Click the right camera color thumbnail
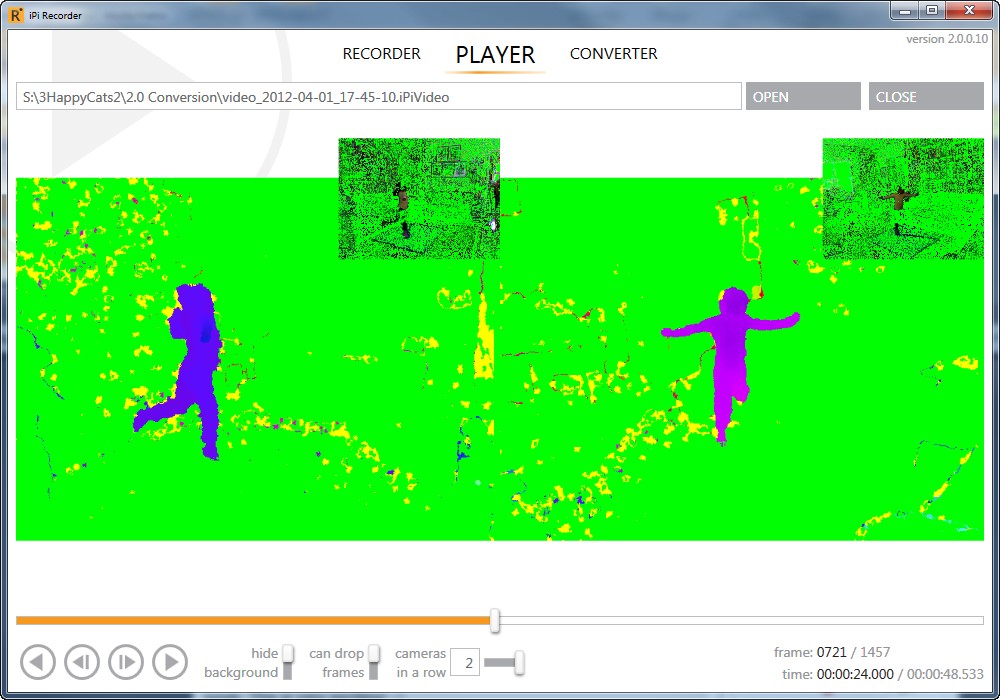The image size is (1000, 700). 903,198
